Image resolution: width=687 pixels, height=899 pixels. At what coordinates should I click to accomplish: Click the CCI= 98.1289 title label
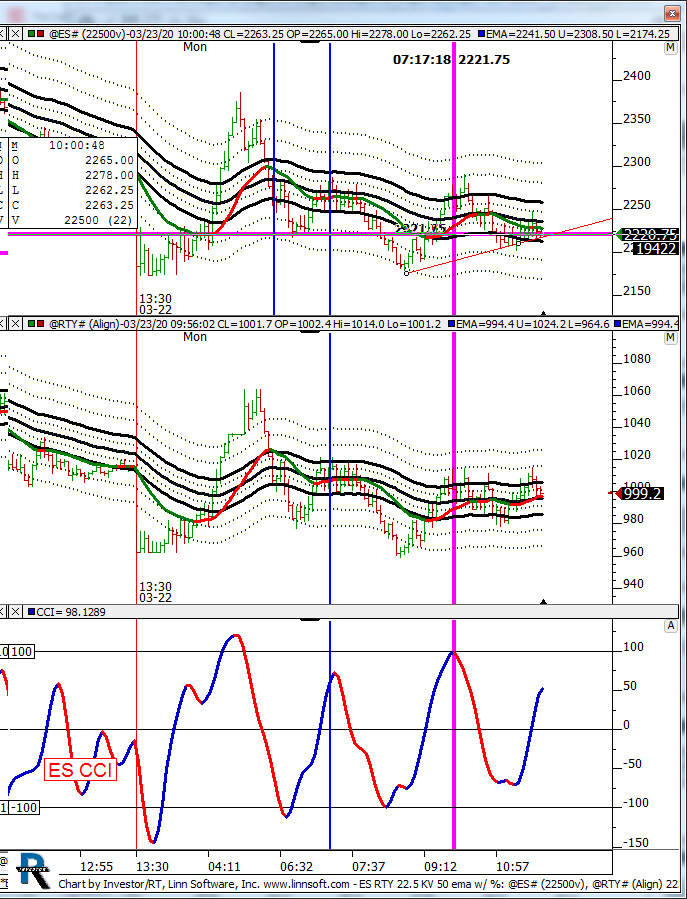72,611
